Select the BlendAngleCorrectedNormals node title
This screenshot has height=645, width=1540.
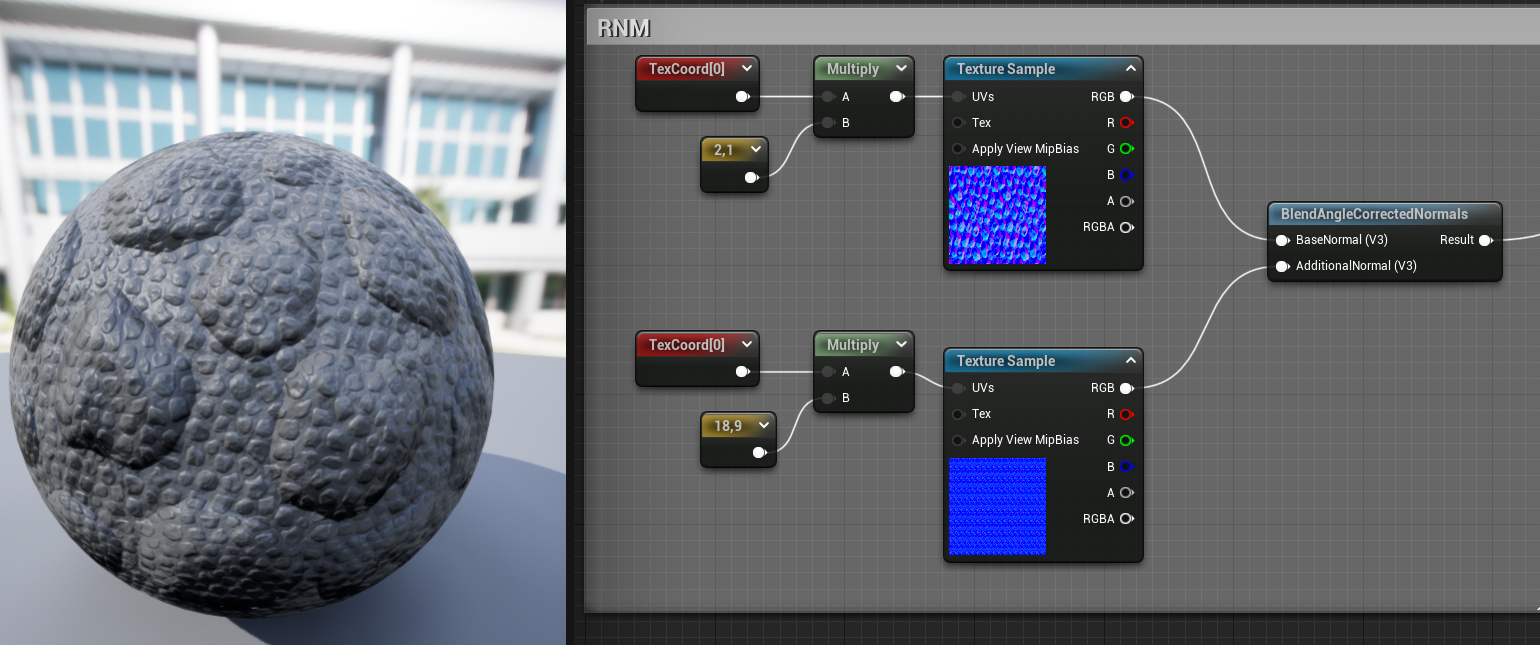click(x=1374, y=214)
